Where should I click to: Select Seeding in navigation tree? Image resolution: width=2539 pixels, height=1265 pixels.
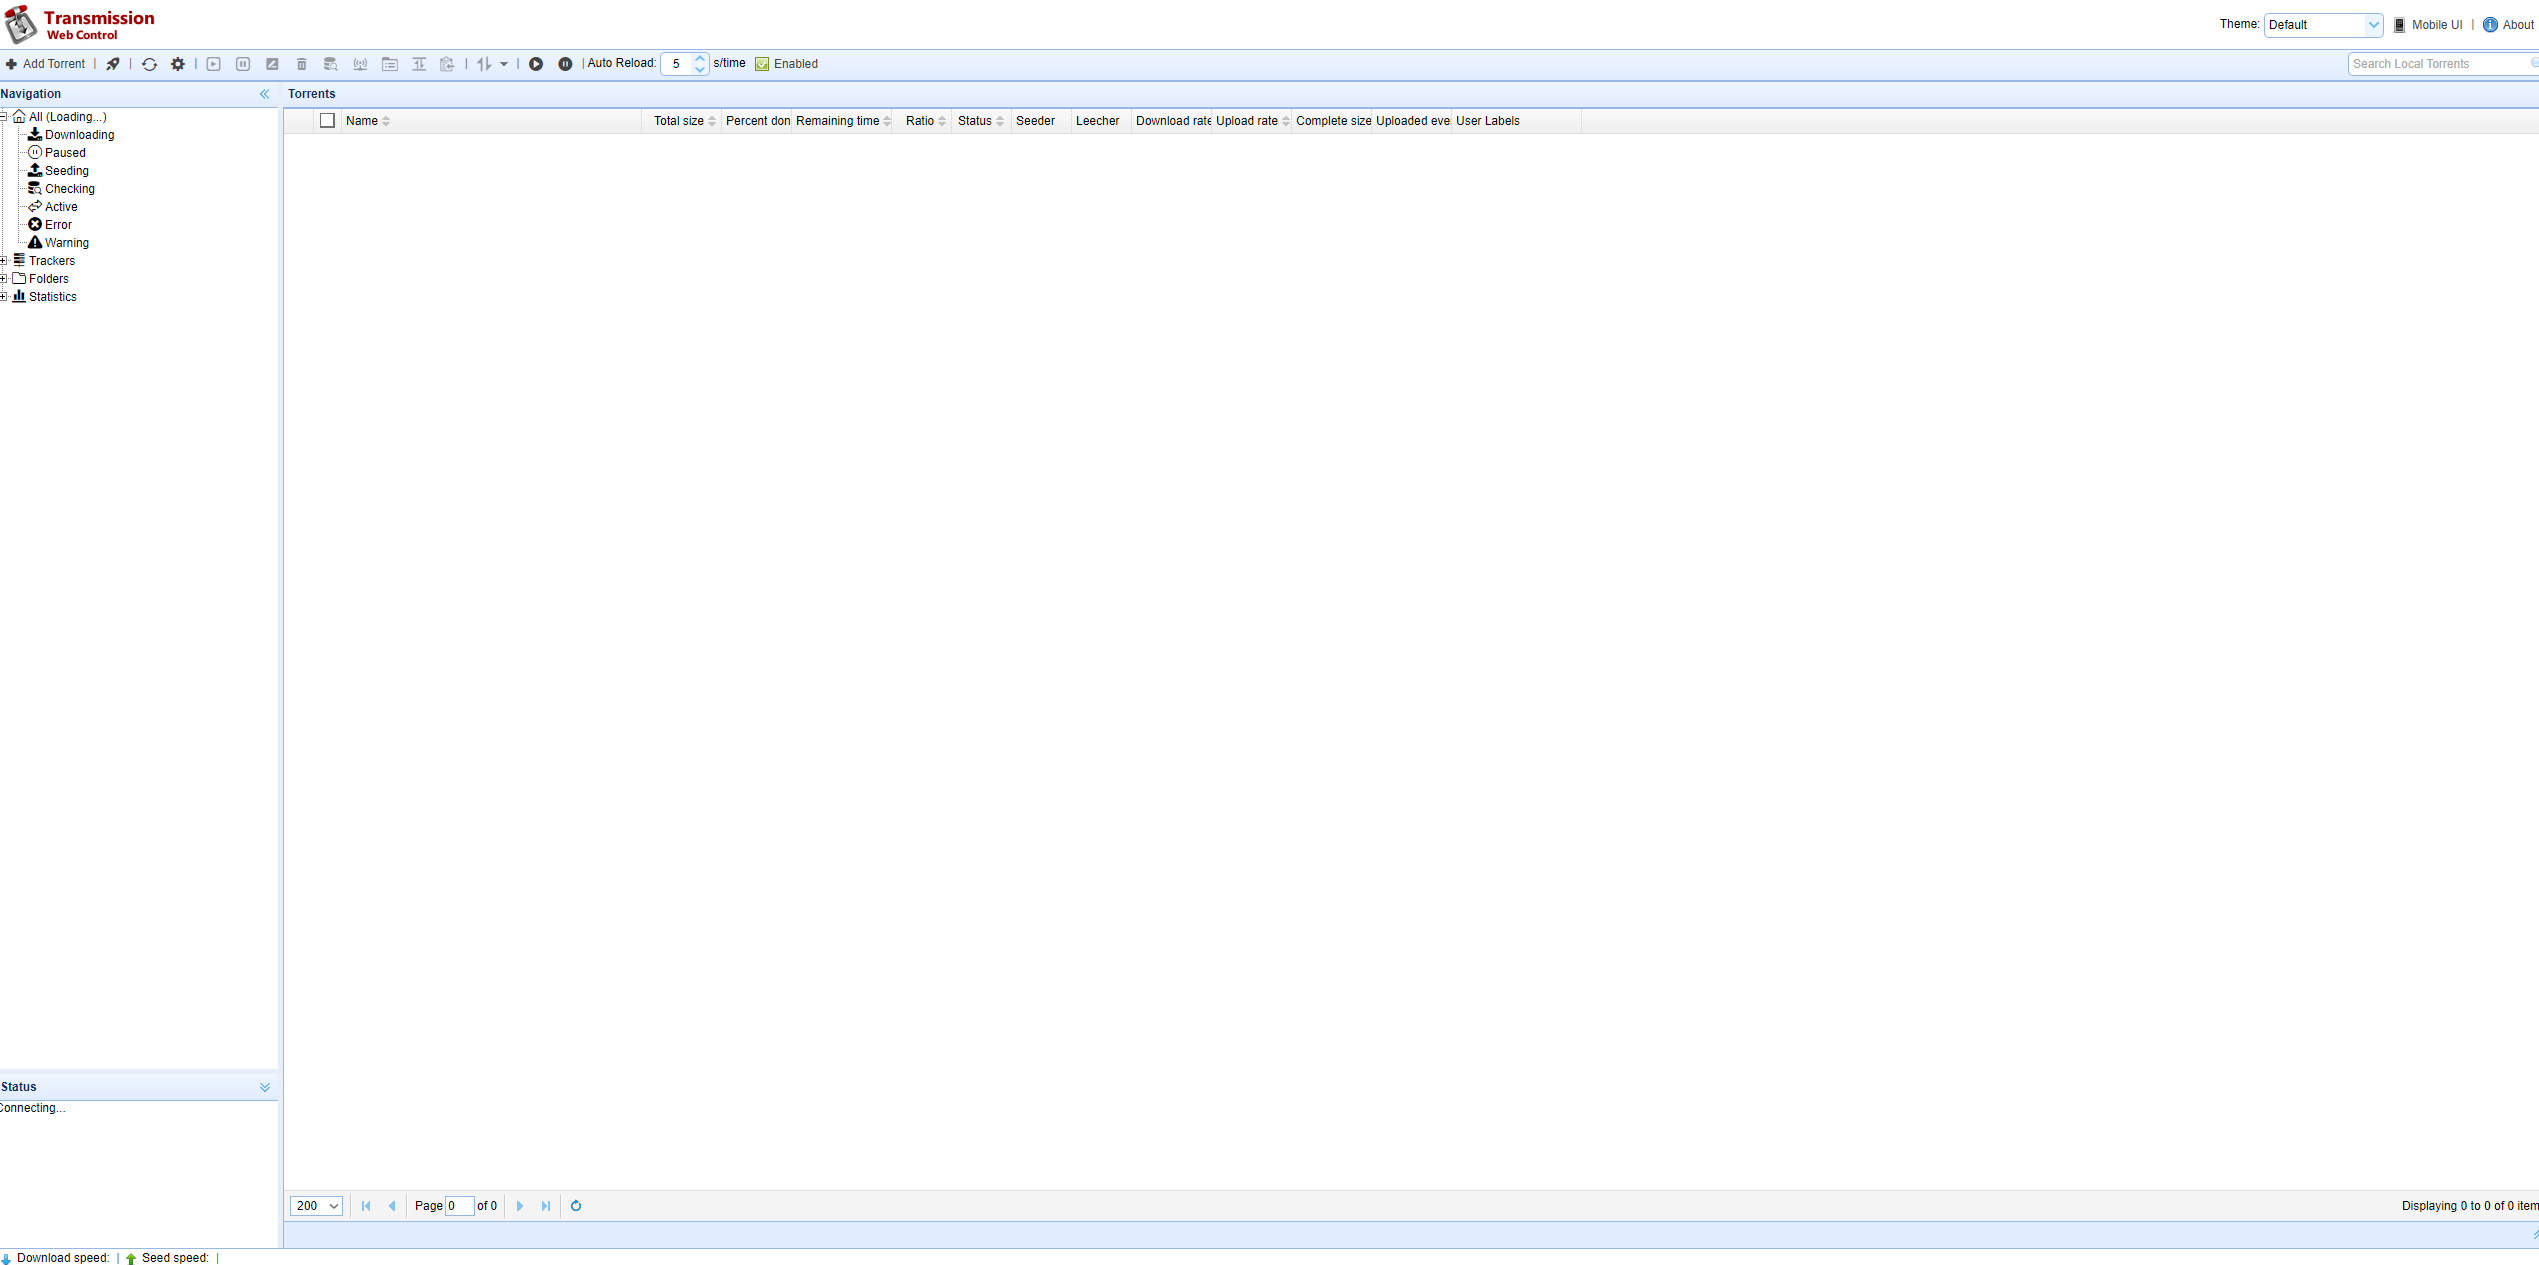66,171
